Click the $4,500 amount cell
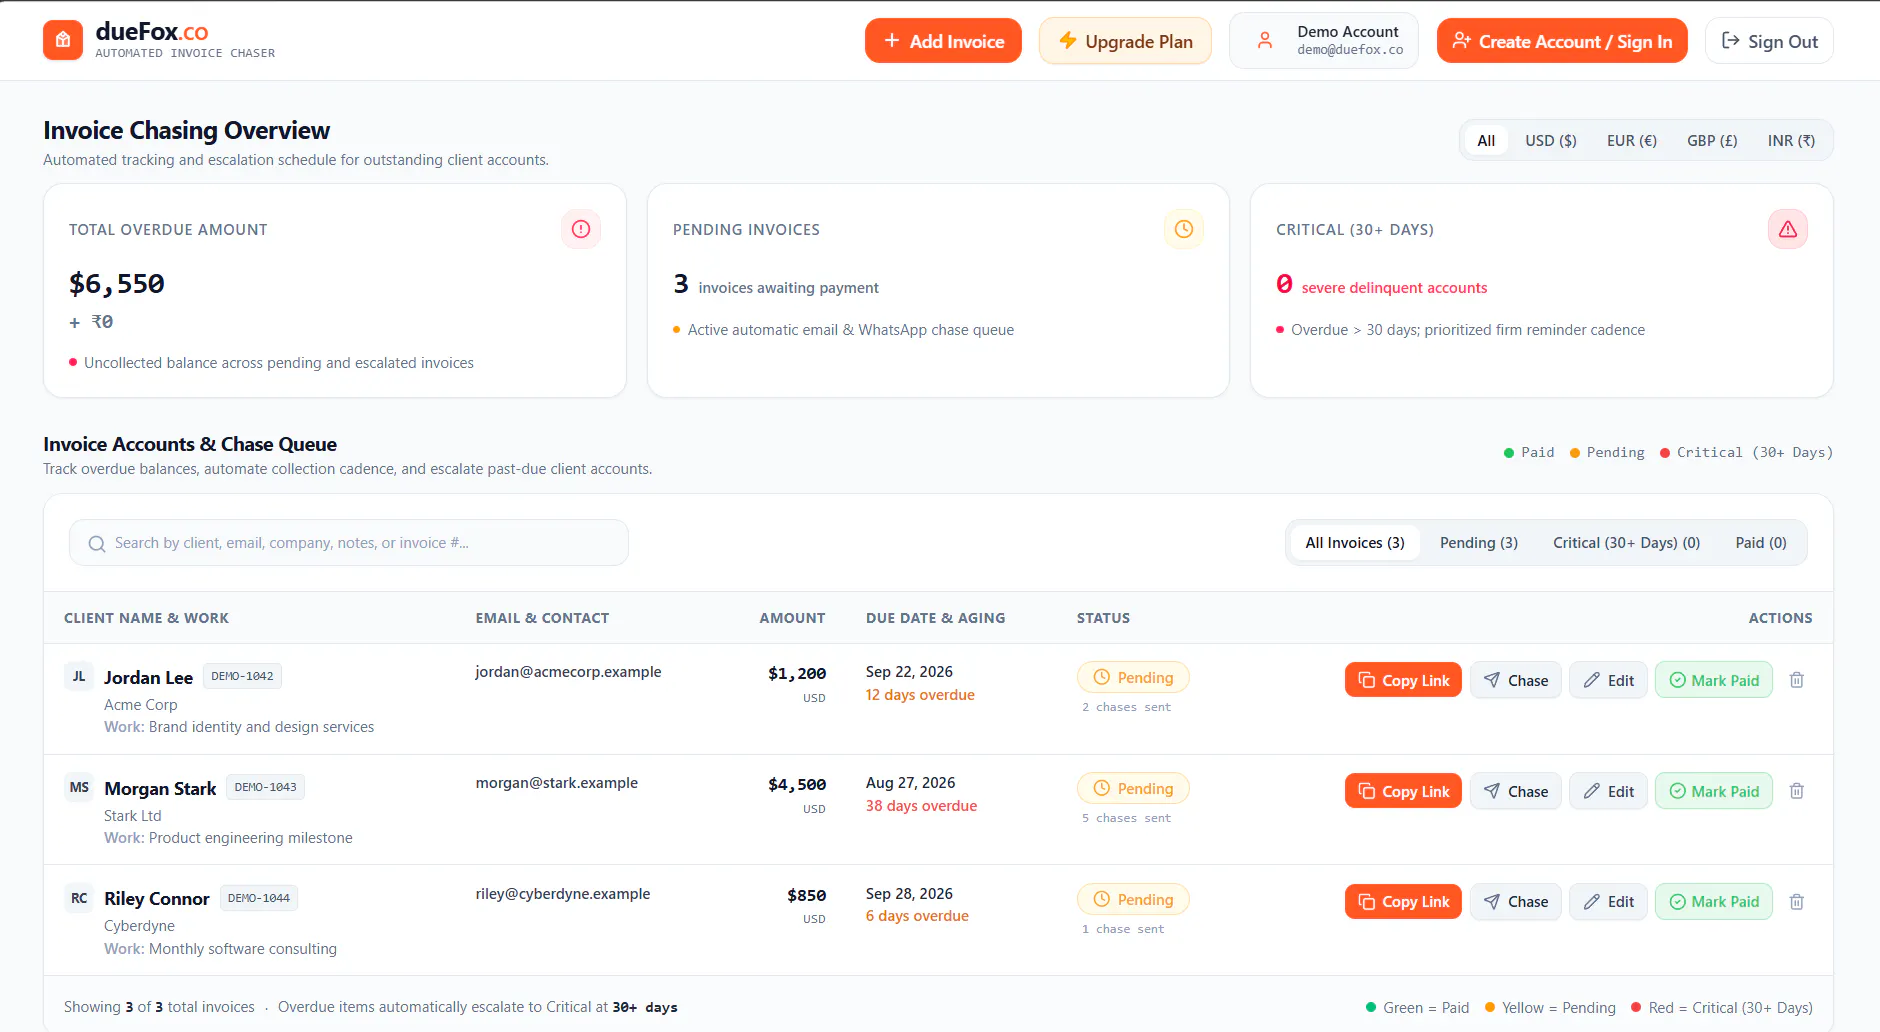The height and width of the screenshot is (1032, 1880). 797,785
